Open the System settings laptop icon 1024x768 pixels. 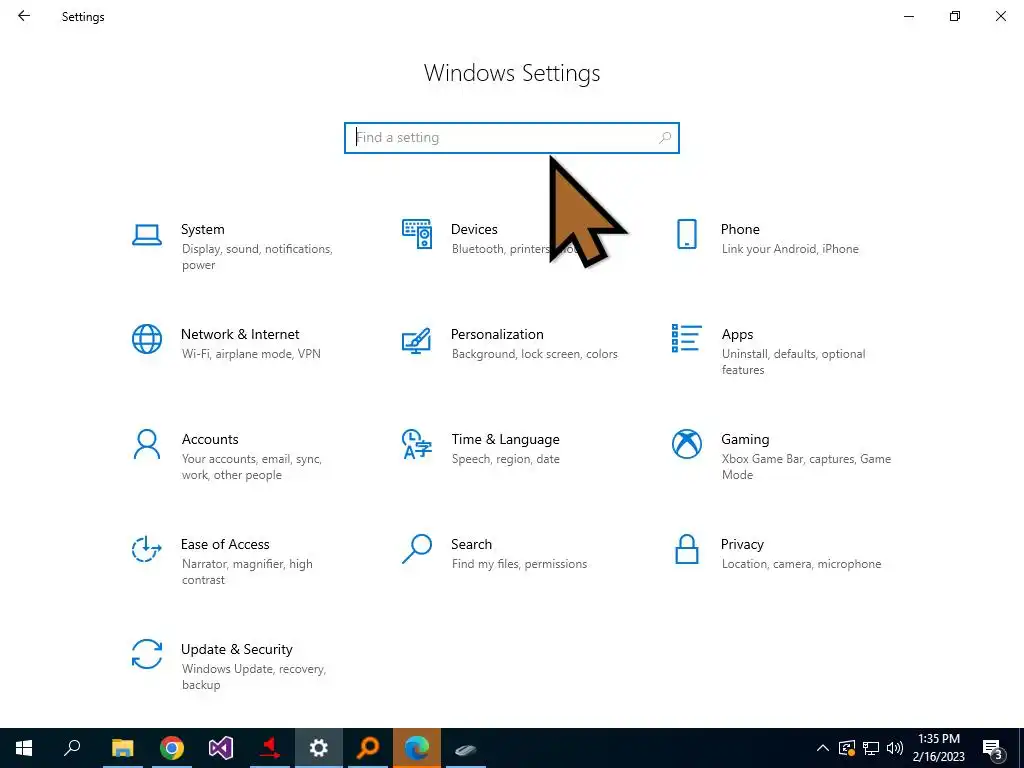pyautogui.click(x=147, y=234)
